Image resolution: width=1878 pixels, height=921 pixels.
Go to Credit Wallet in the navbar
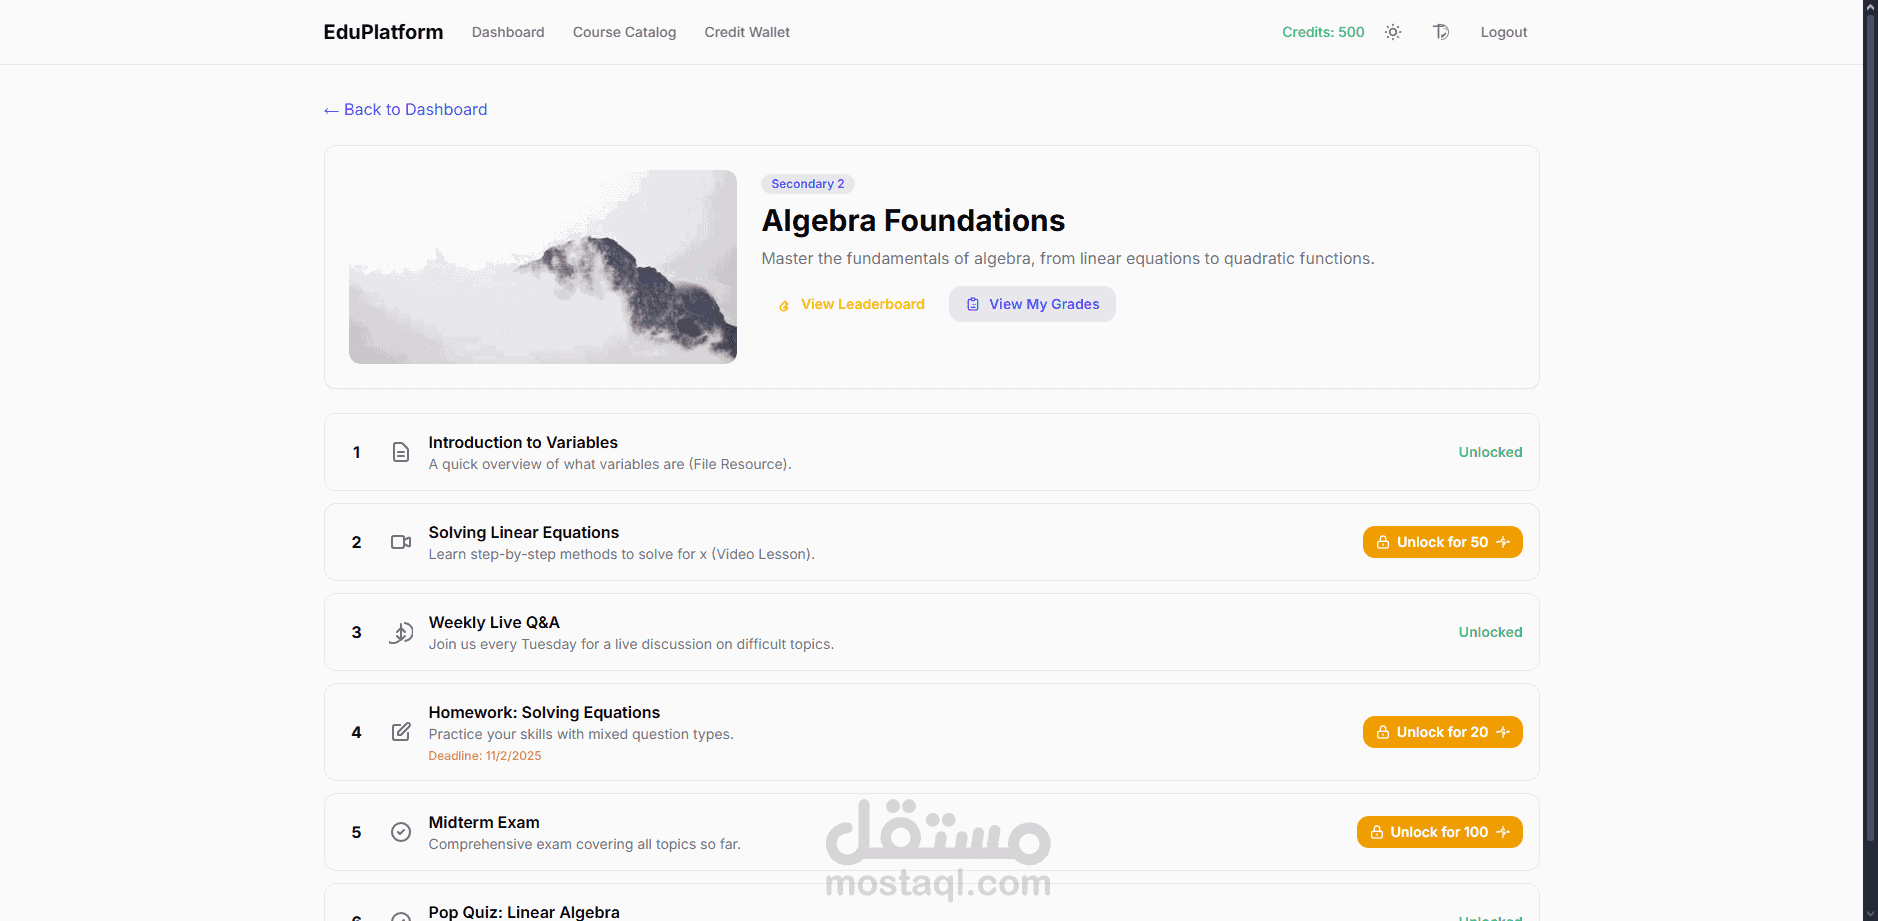[747, 32]
